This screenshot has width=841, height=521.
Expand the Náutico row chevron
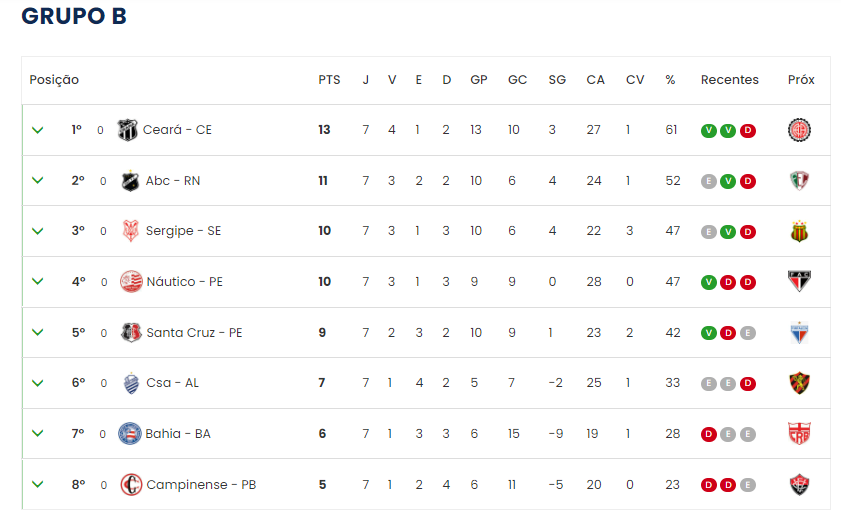click(38, 282)
